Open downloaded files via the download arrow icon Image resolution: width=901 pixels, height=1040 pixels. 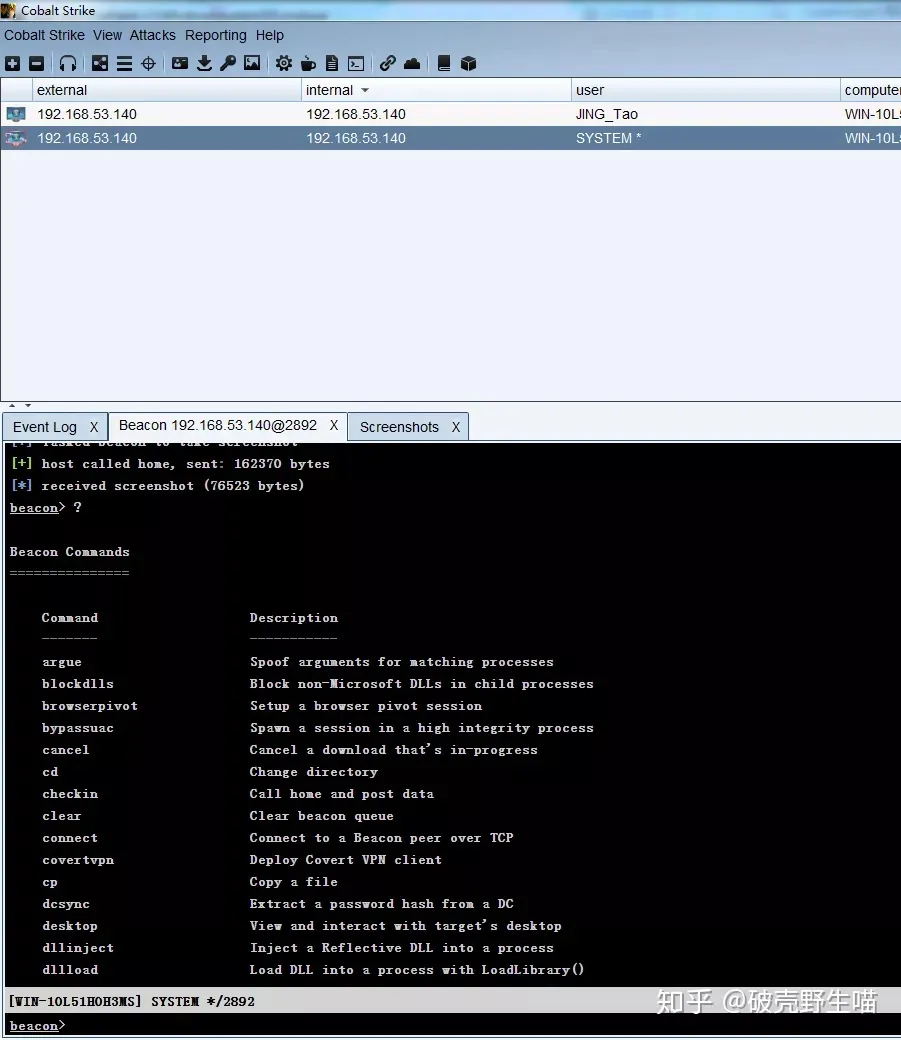click(204, 64)
